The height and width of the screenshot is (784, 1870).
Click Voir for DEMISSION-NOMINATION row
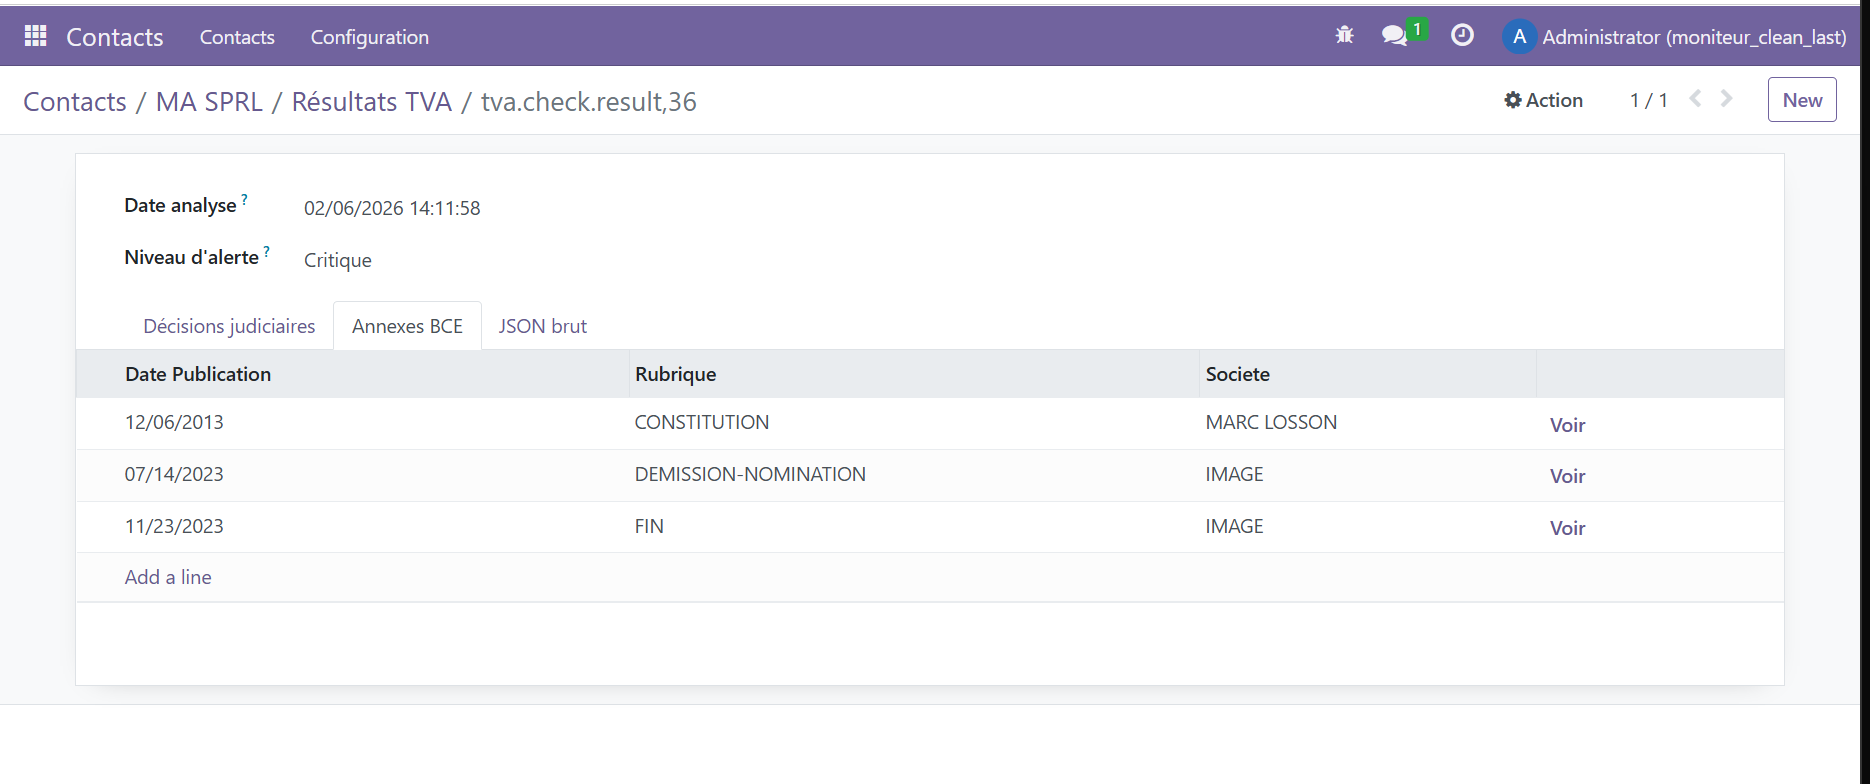click(x=1567, y=476)
